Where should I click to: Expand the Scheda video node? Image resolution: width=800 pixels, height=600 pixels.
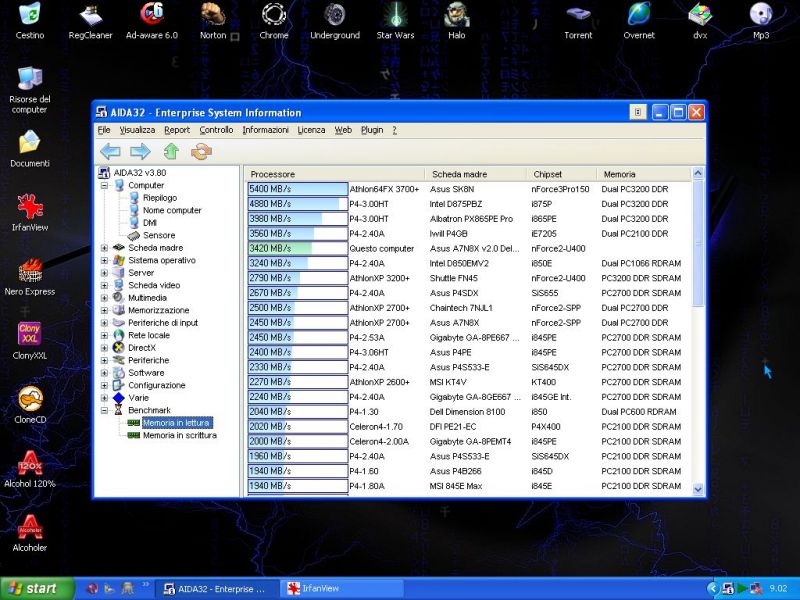(104, 285)
